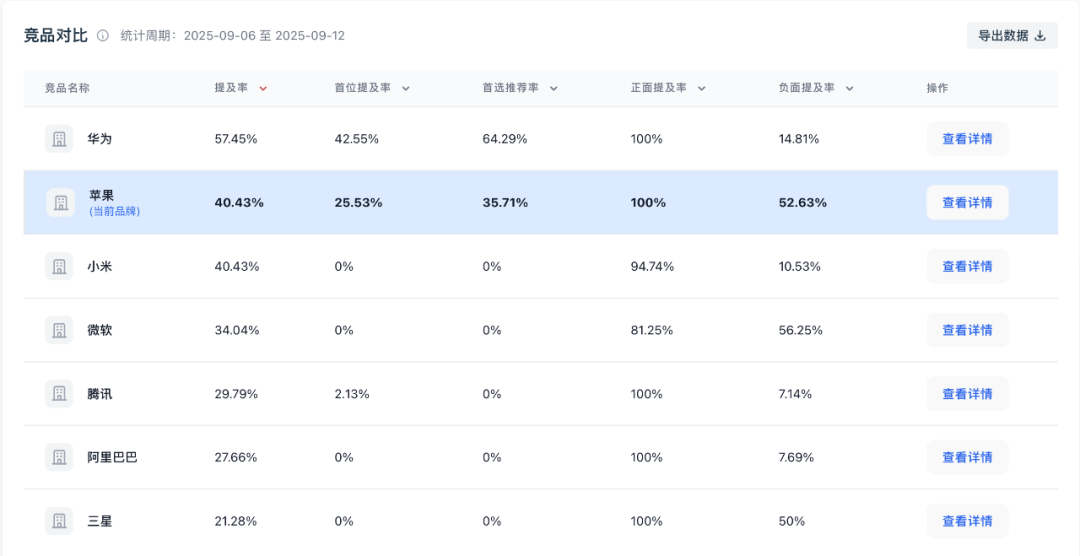The height and width of the screenshot is (556, 1080).
Task: Select the 小米 brand name
Action: coord(99,267)
